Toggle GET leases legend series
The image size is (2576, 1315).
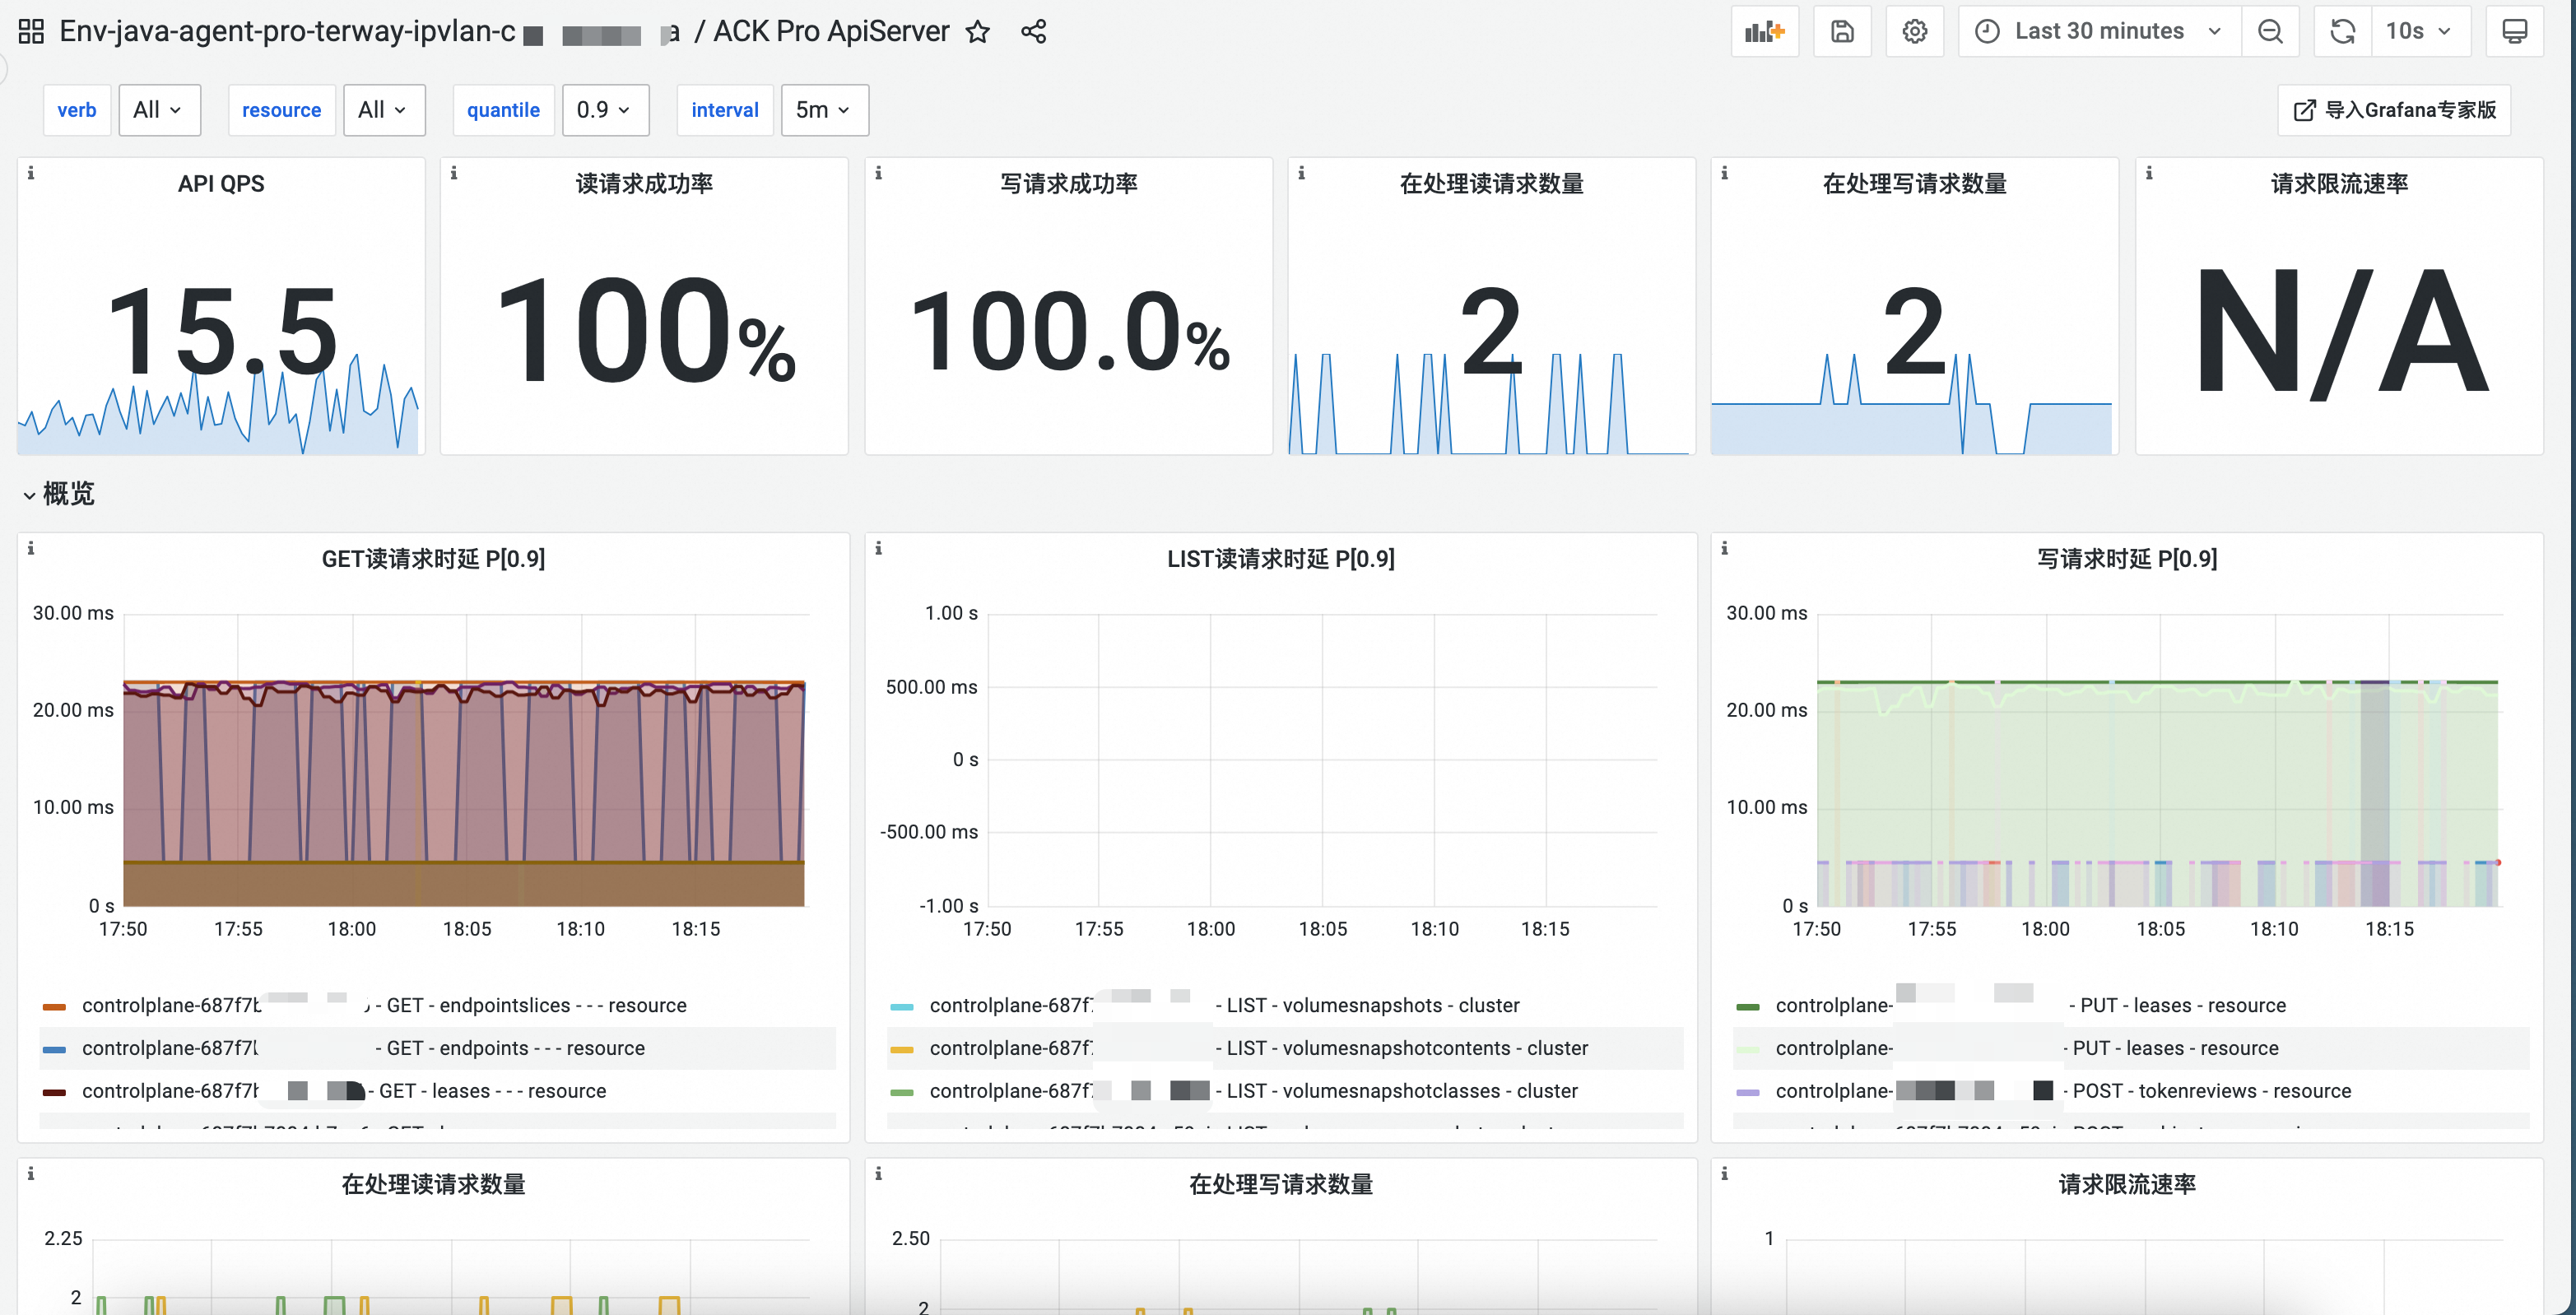344,1091
